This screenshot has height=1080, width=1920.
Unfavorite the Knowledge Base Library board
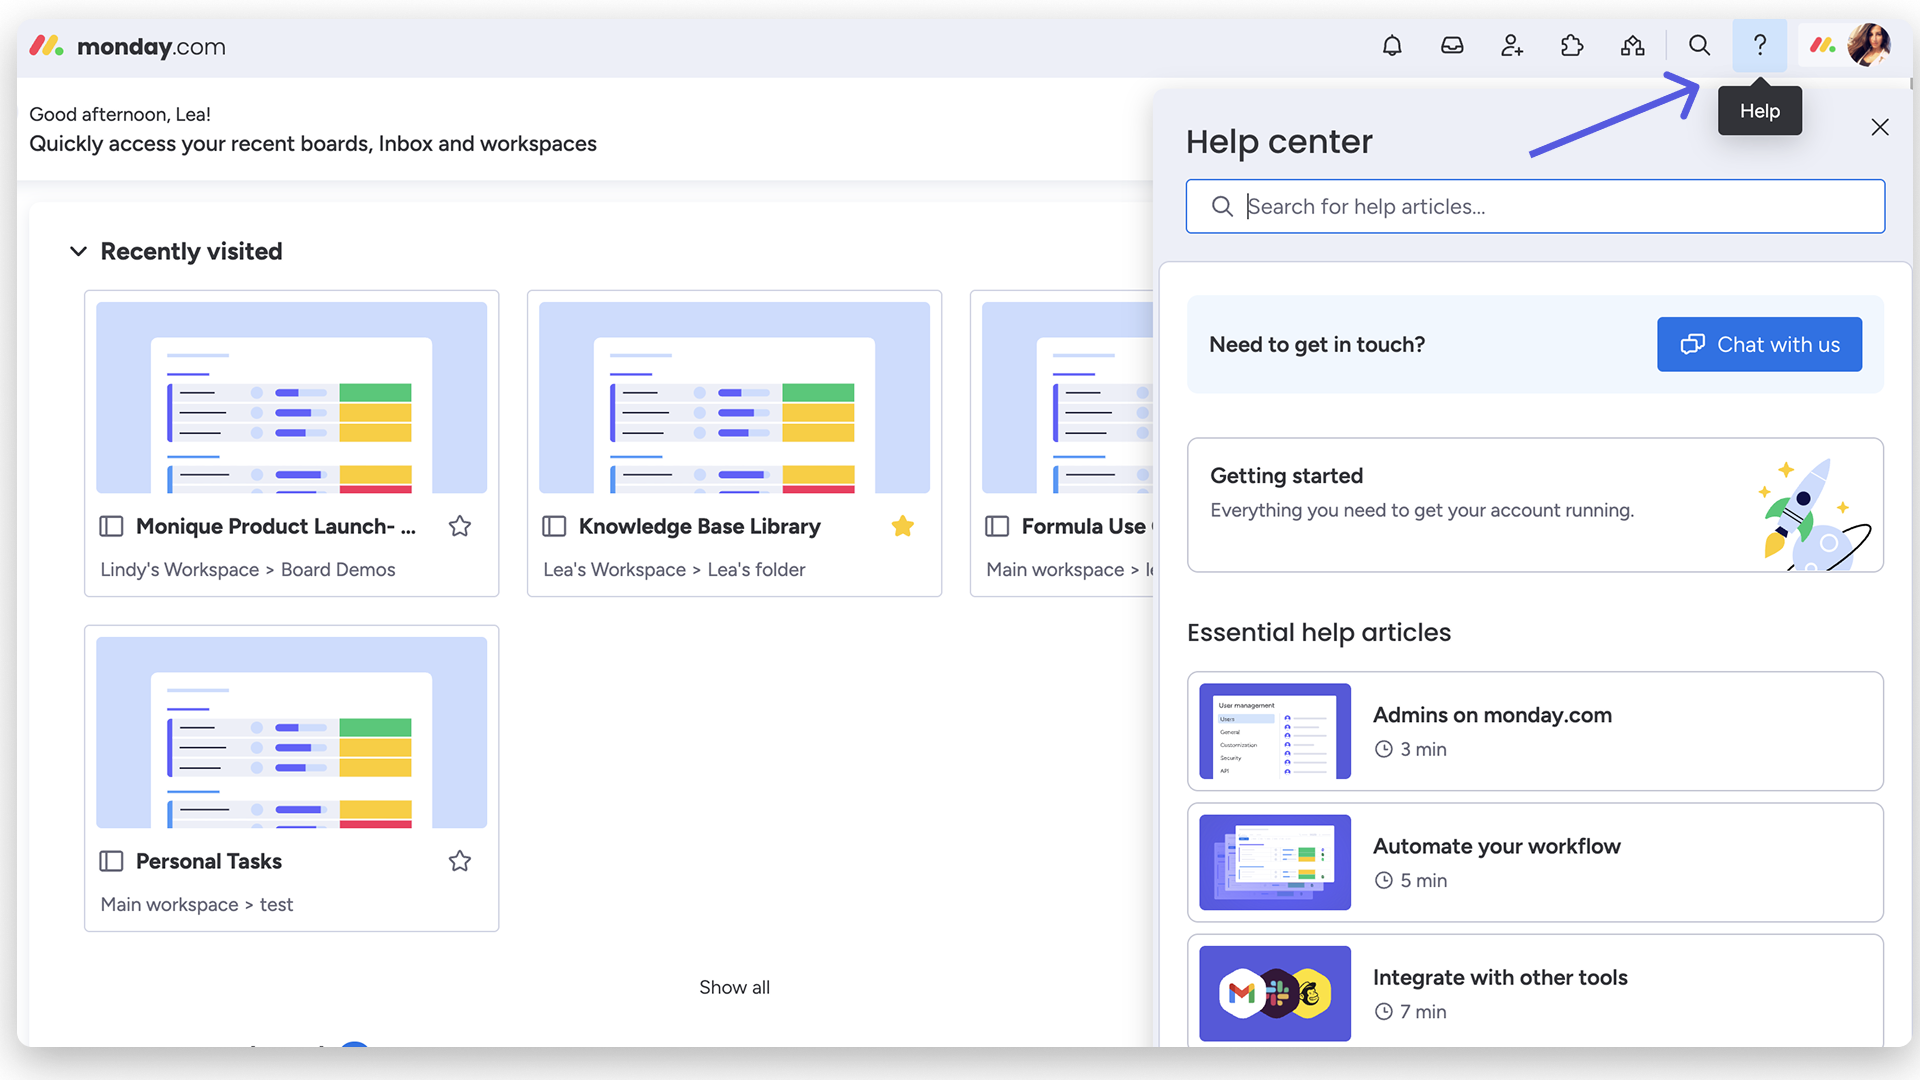[x=903, y=526]
